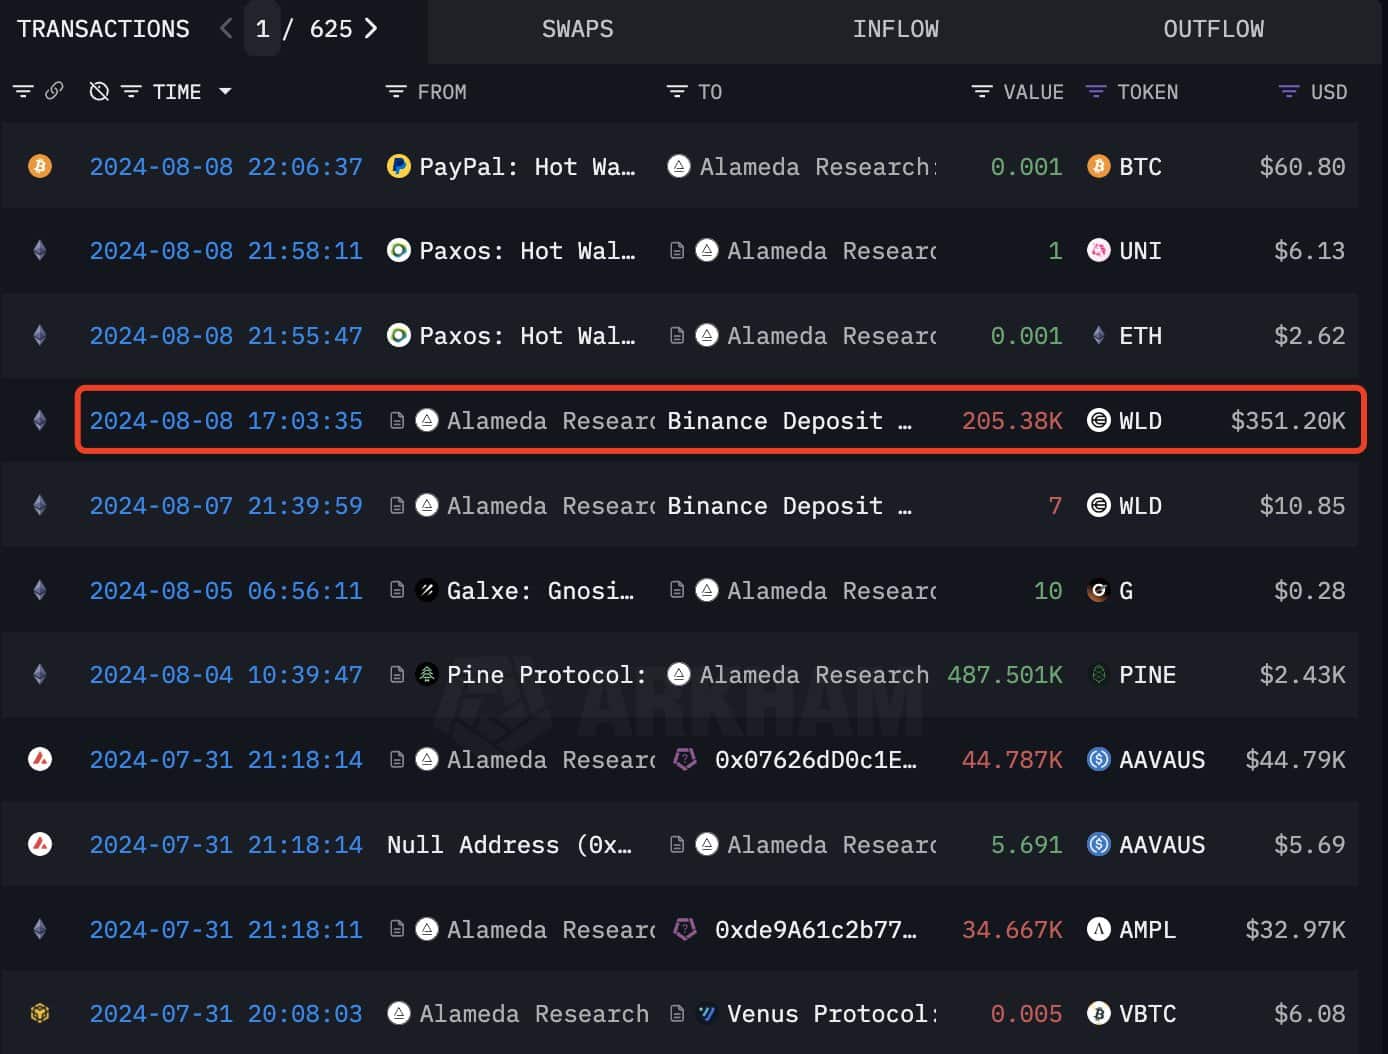Click the chain link icon in the column header
This screenshot has width=1388, height=1054.
pyautogui.click(x=54, y=91)
